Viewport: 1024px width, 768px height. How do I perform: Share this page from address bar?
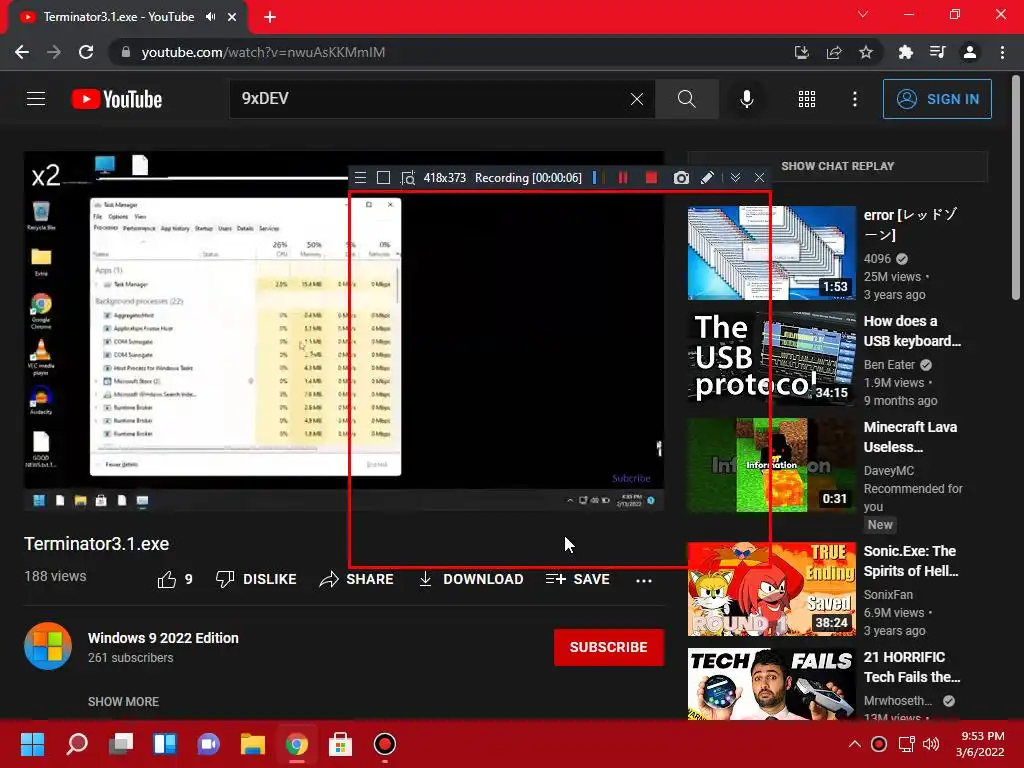(x=834, y=52)
